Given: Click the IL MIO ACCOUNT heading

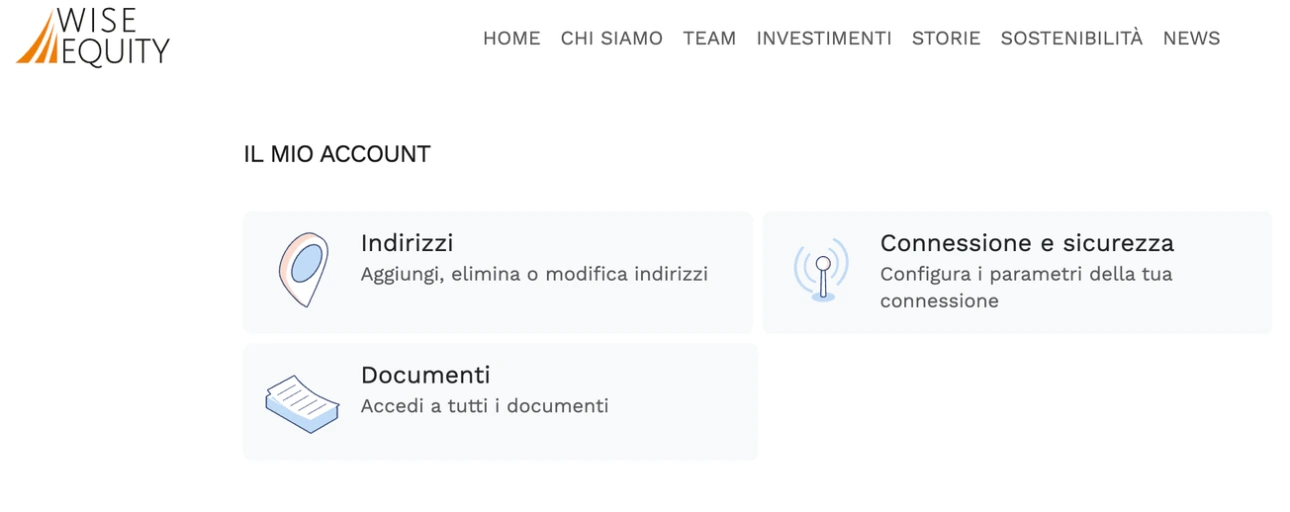Looking at the screenshot, I should (337, 154).
